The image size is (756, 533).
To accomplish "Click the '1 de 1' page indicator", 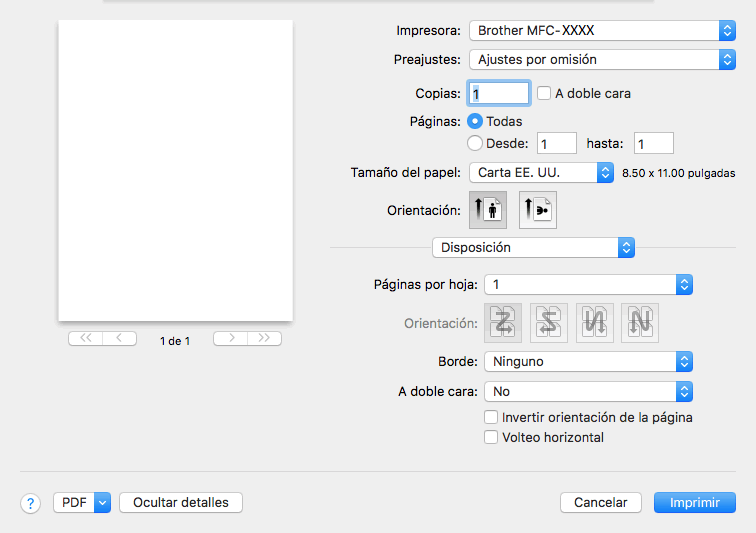I will (x=175, y=341).
